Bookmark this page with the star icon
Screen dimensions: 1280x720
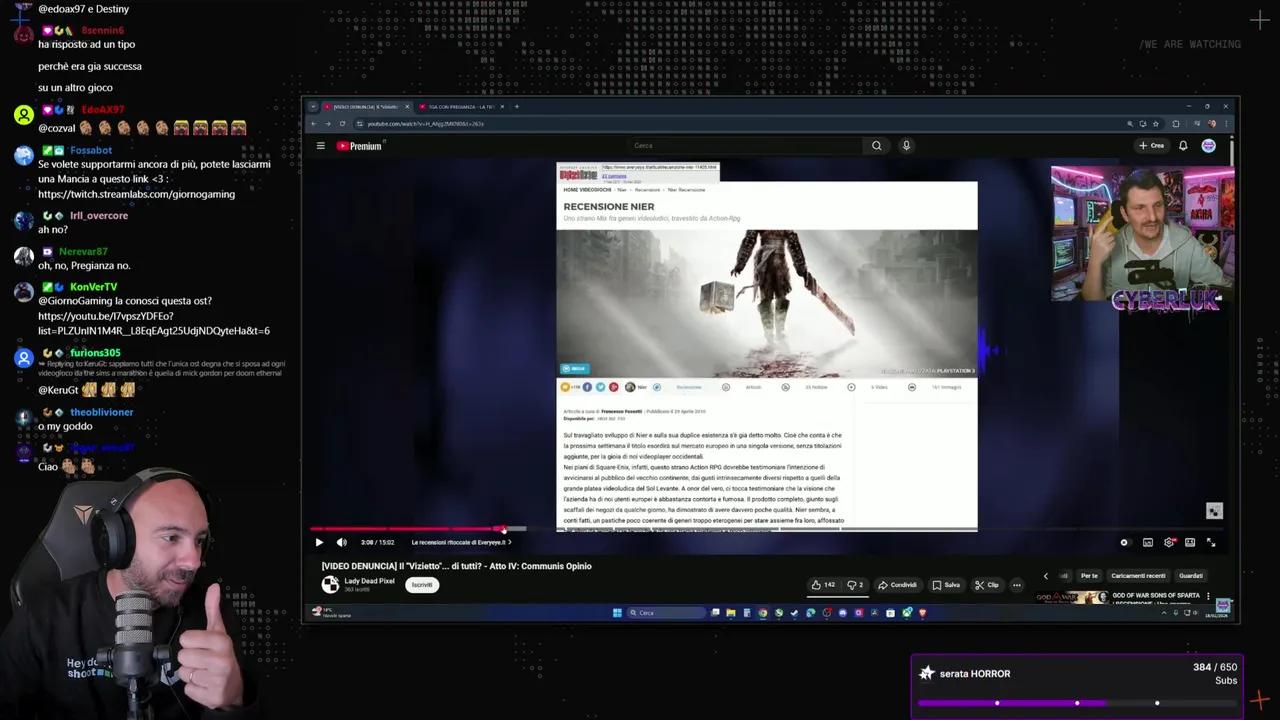1155,124
